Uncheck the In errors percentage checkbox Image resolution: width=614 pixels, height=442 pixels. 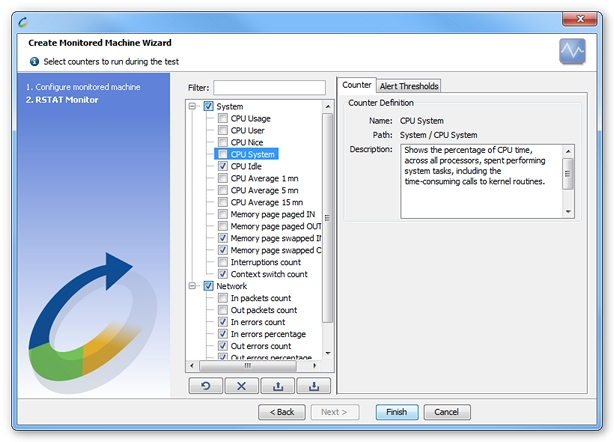pos(223,334)
